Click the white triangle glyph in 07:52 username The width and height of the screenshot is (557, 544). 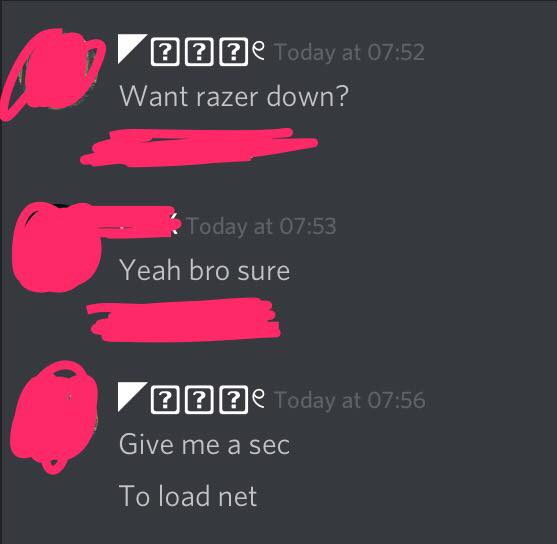pos(132,49)
